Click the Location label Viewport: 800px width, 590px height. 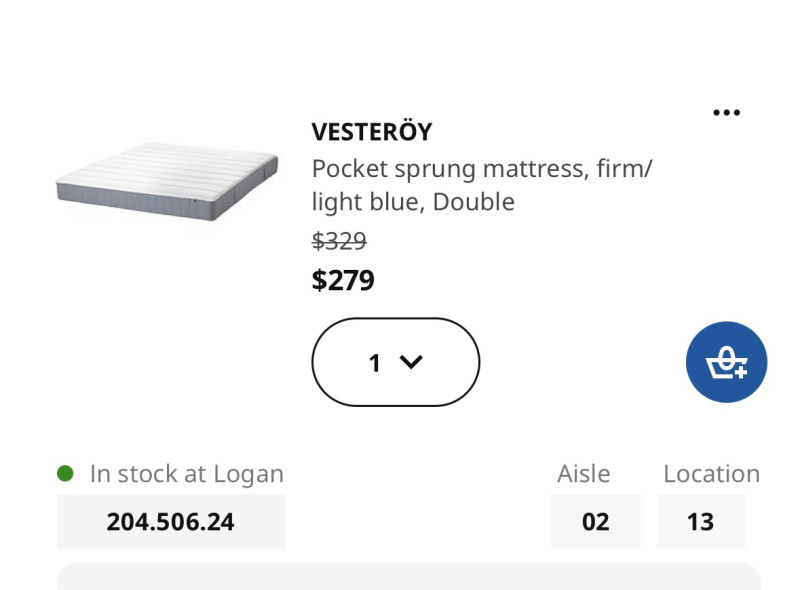[712, 474]
